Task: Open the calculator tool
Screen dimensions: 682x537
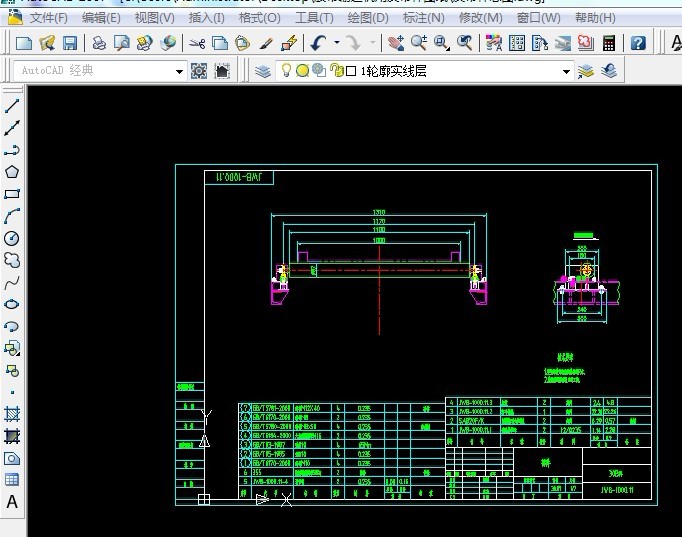Action: pyautogui.click(x=608, y=43)
